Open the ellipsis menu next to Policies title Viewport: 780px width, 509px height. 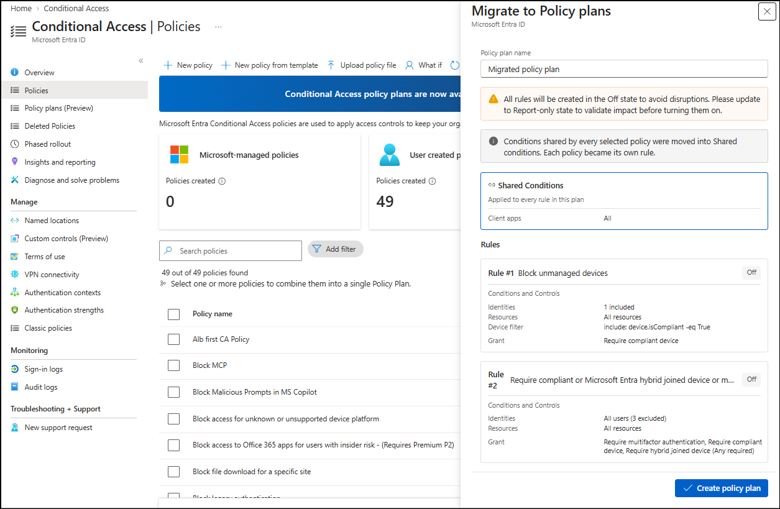tap(218, 27)
